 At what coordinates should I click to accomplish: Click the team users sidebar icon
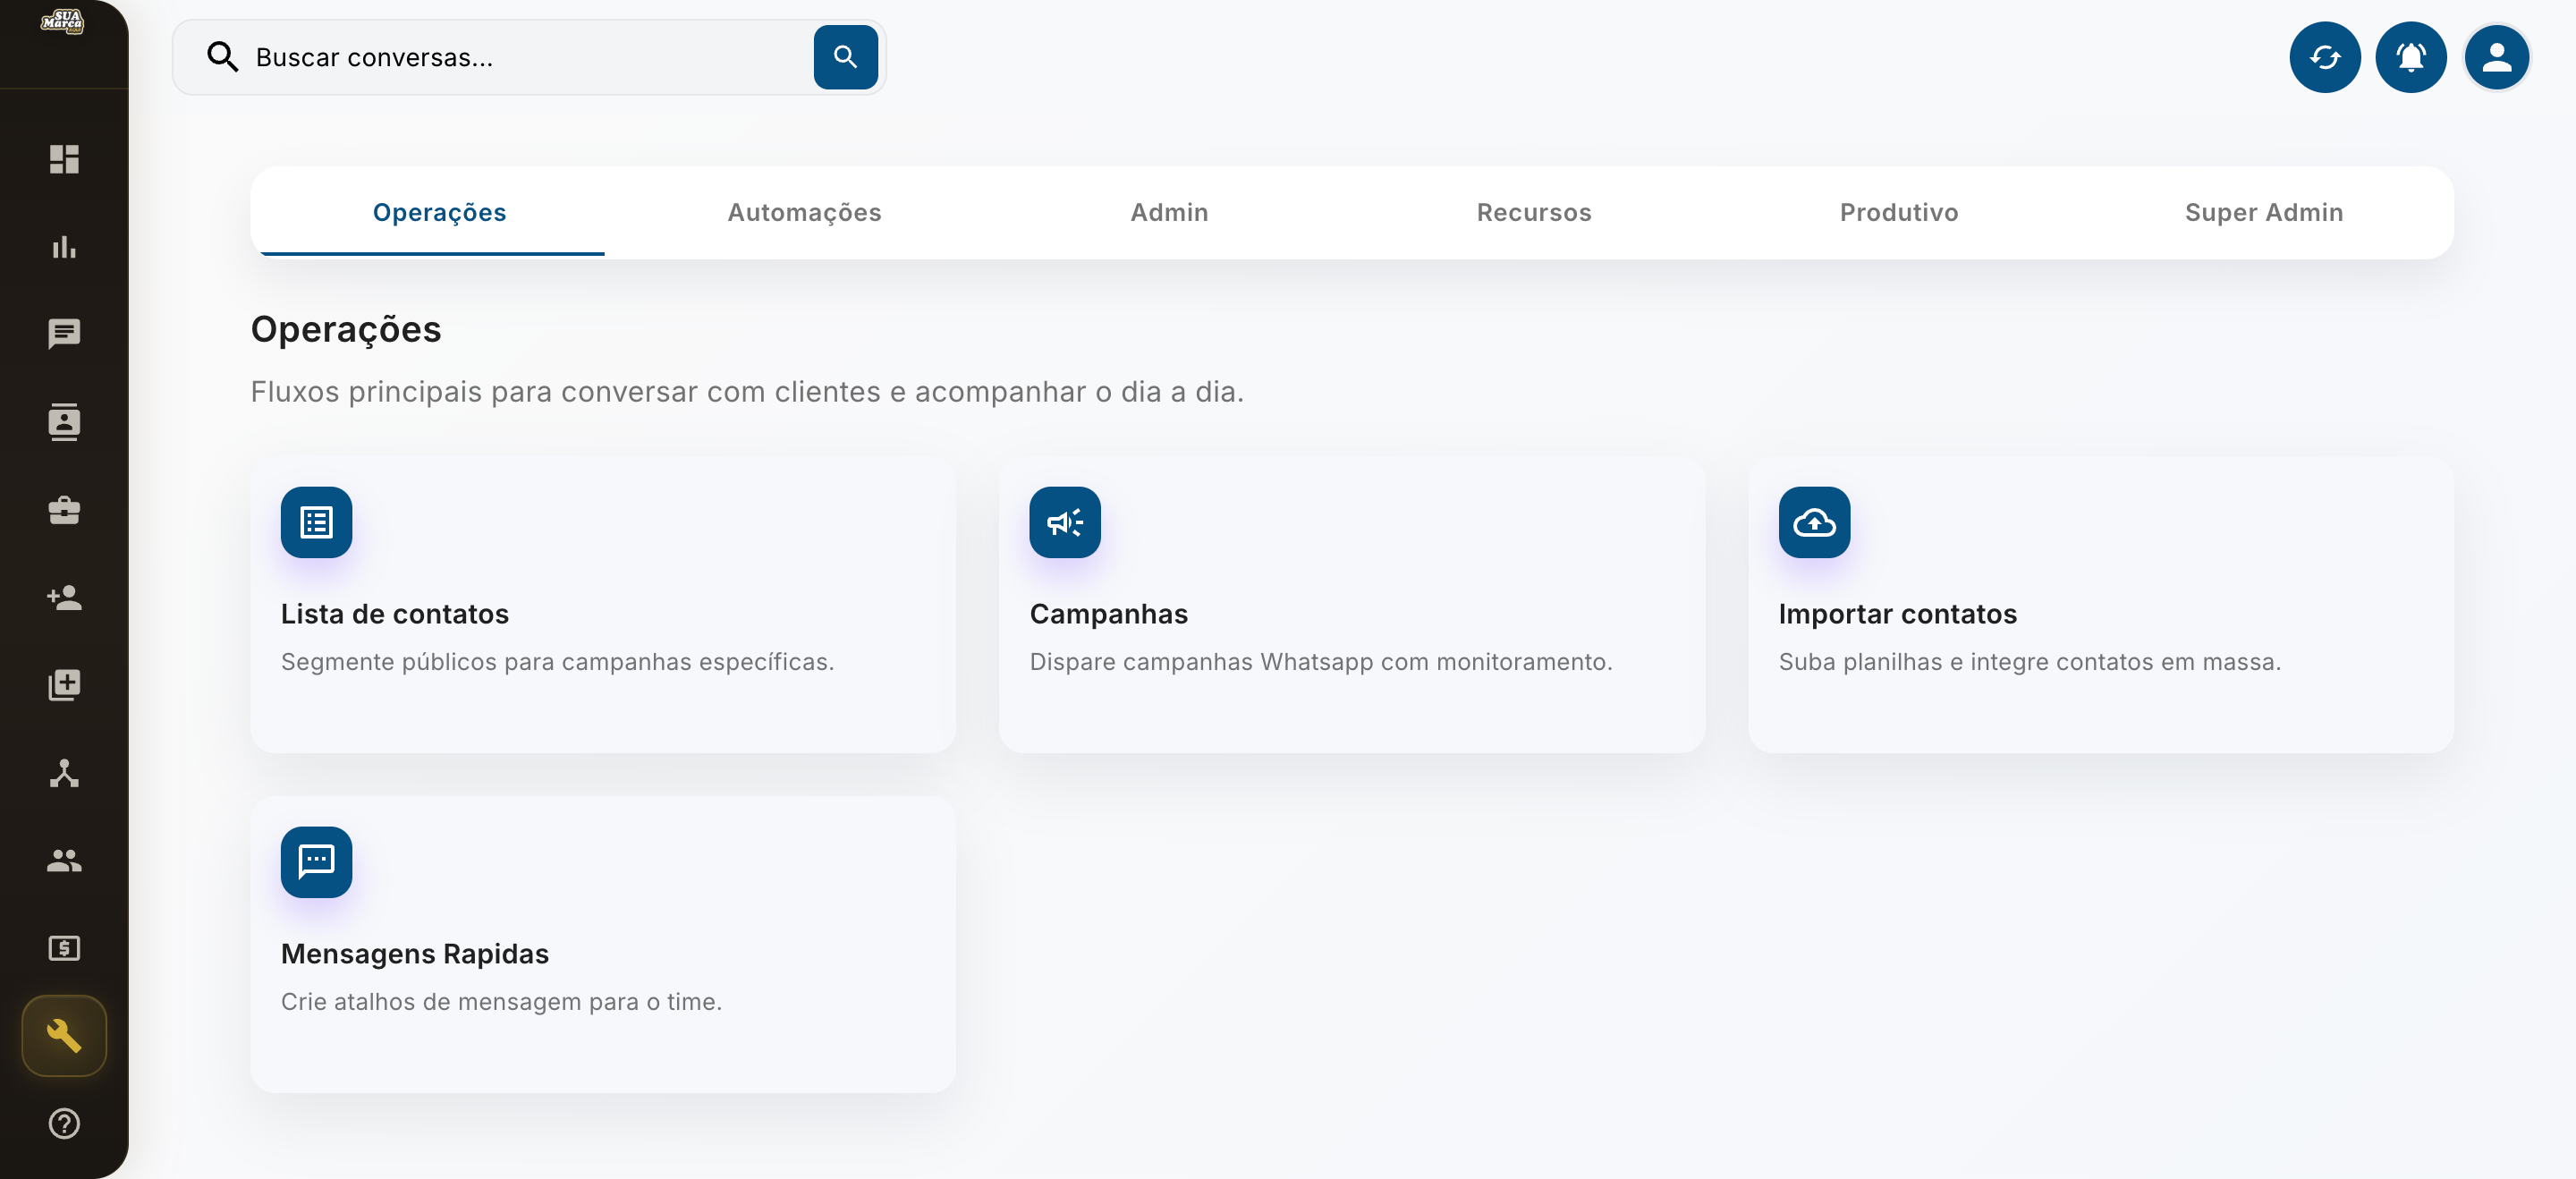[64, 860]
